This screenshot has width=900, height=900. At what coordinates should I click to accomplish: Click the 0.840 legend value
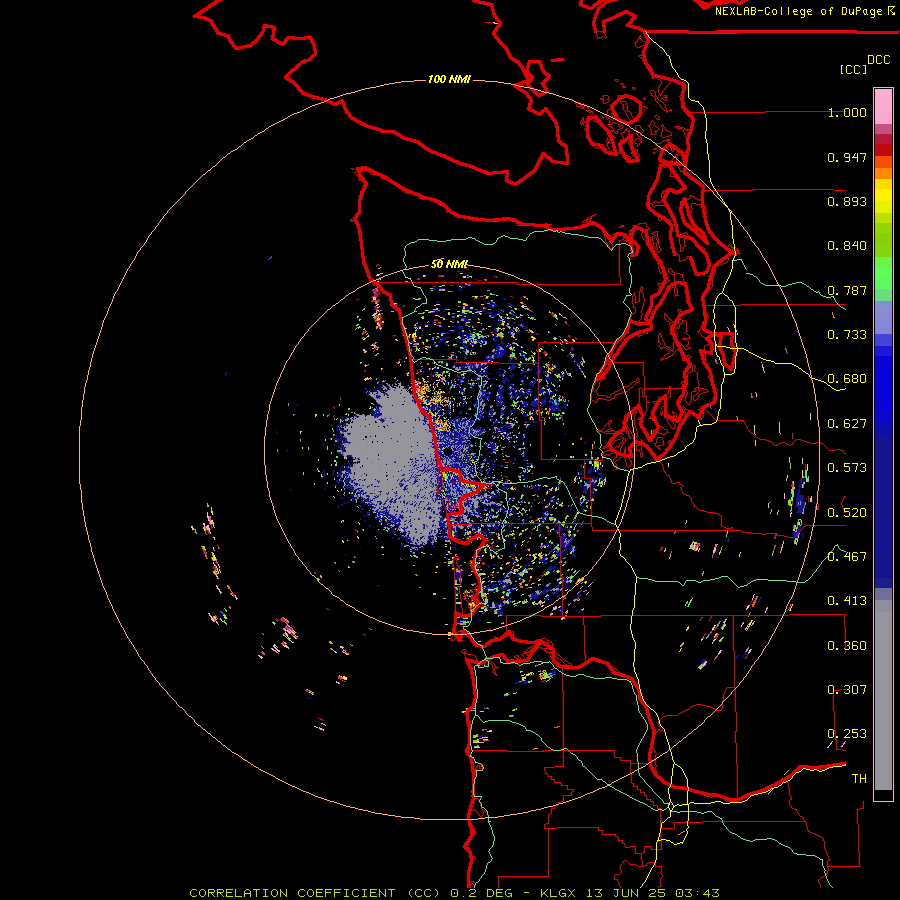click(x=847, y=246)
